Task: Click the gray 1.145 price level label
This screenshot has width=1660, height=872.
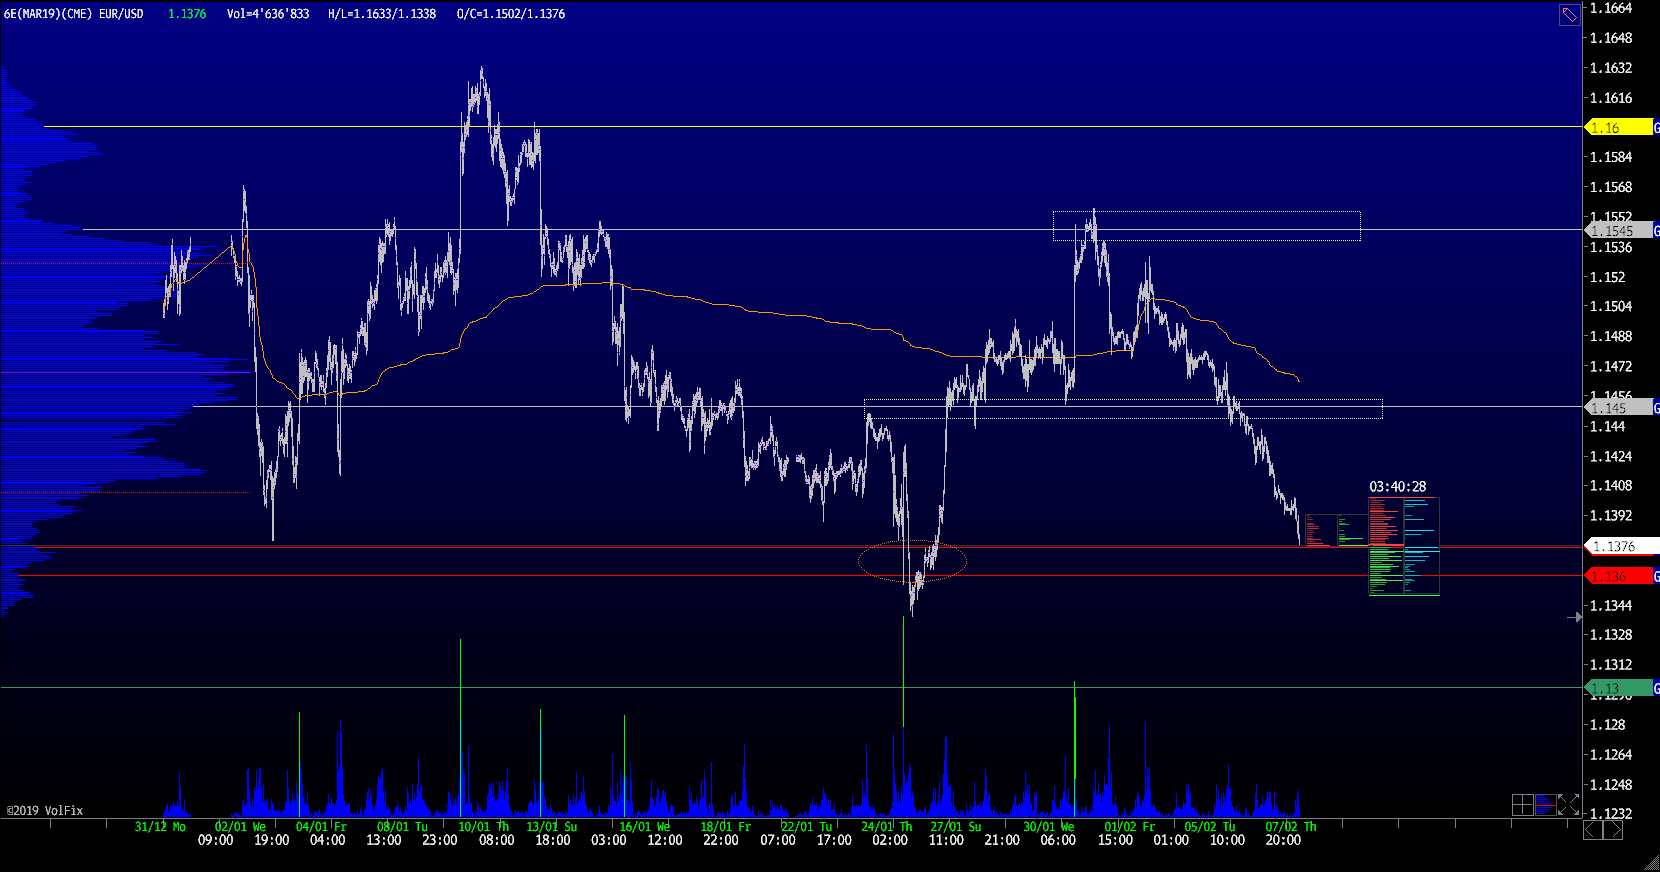Action: point(1618,408)
